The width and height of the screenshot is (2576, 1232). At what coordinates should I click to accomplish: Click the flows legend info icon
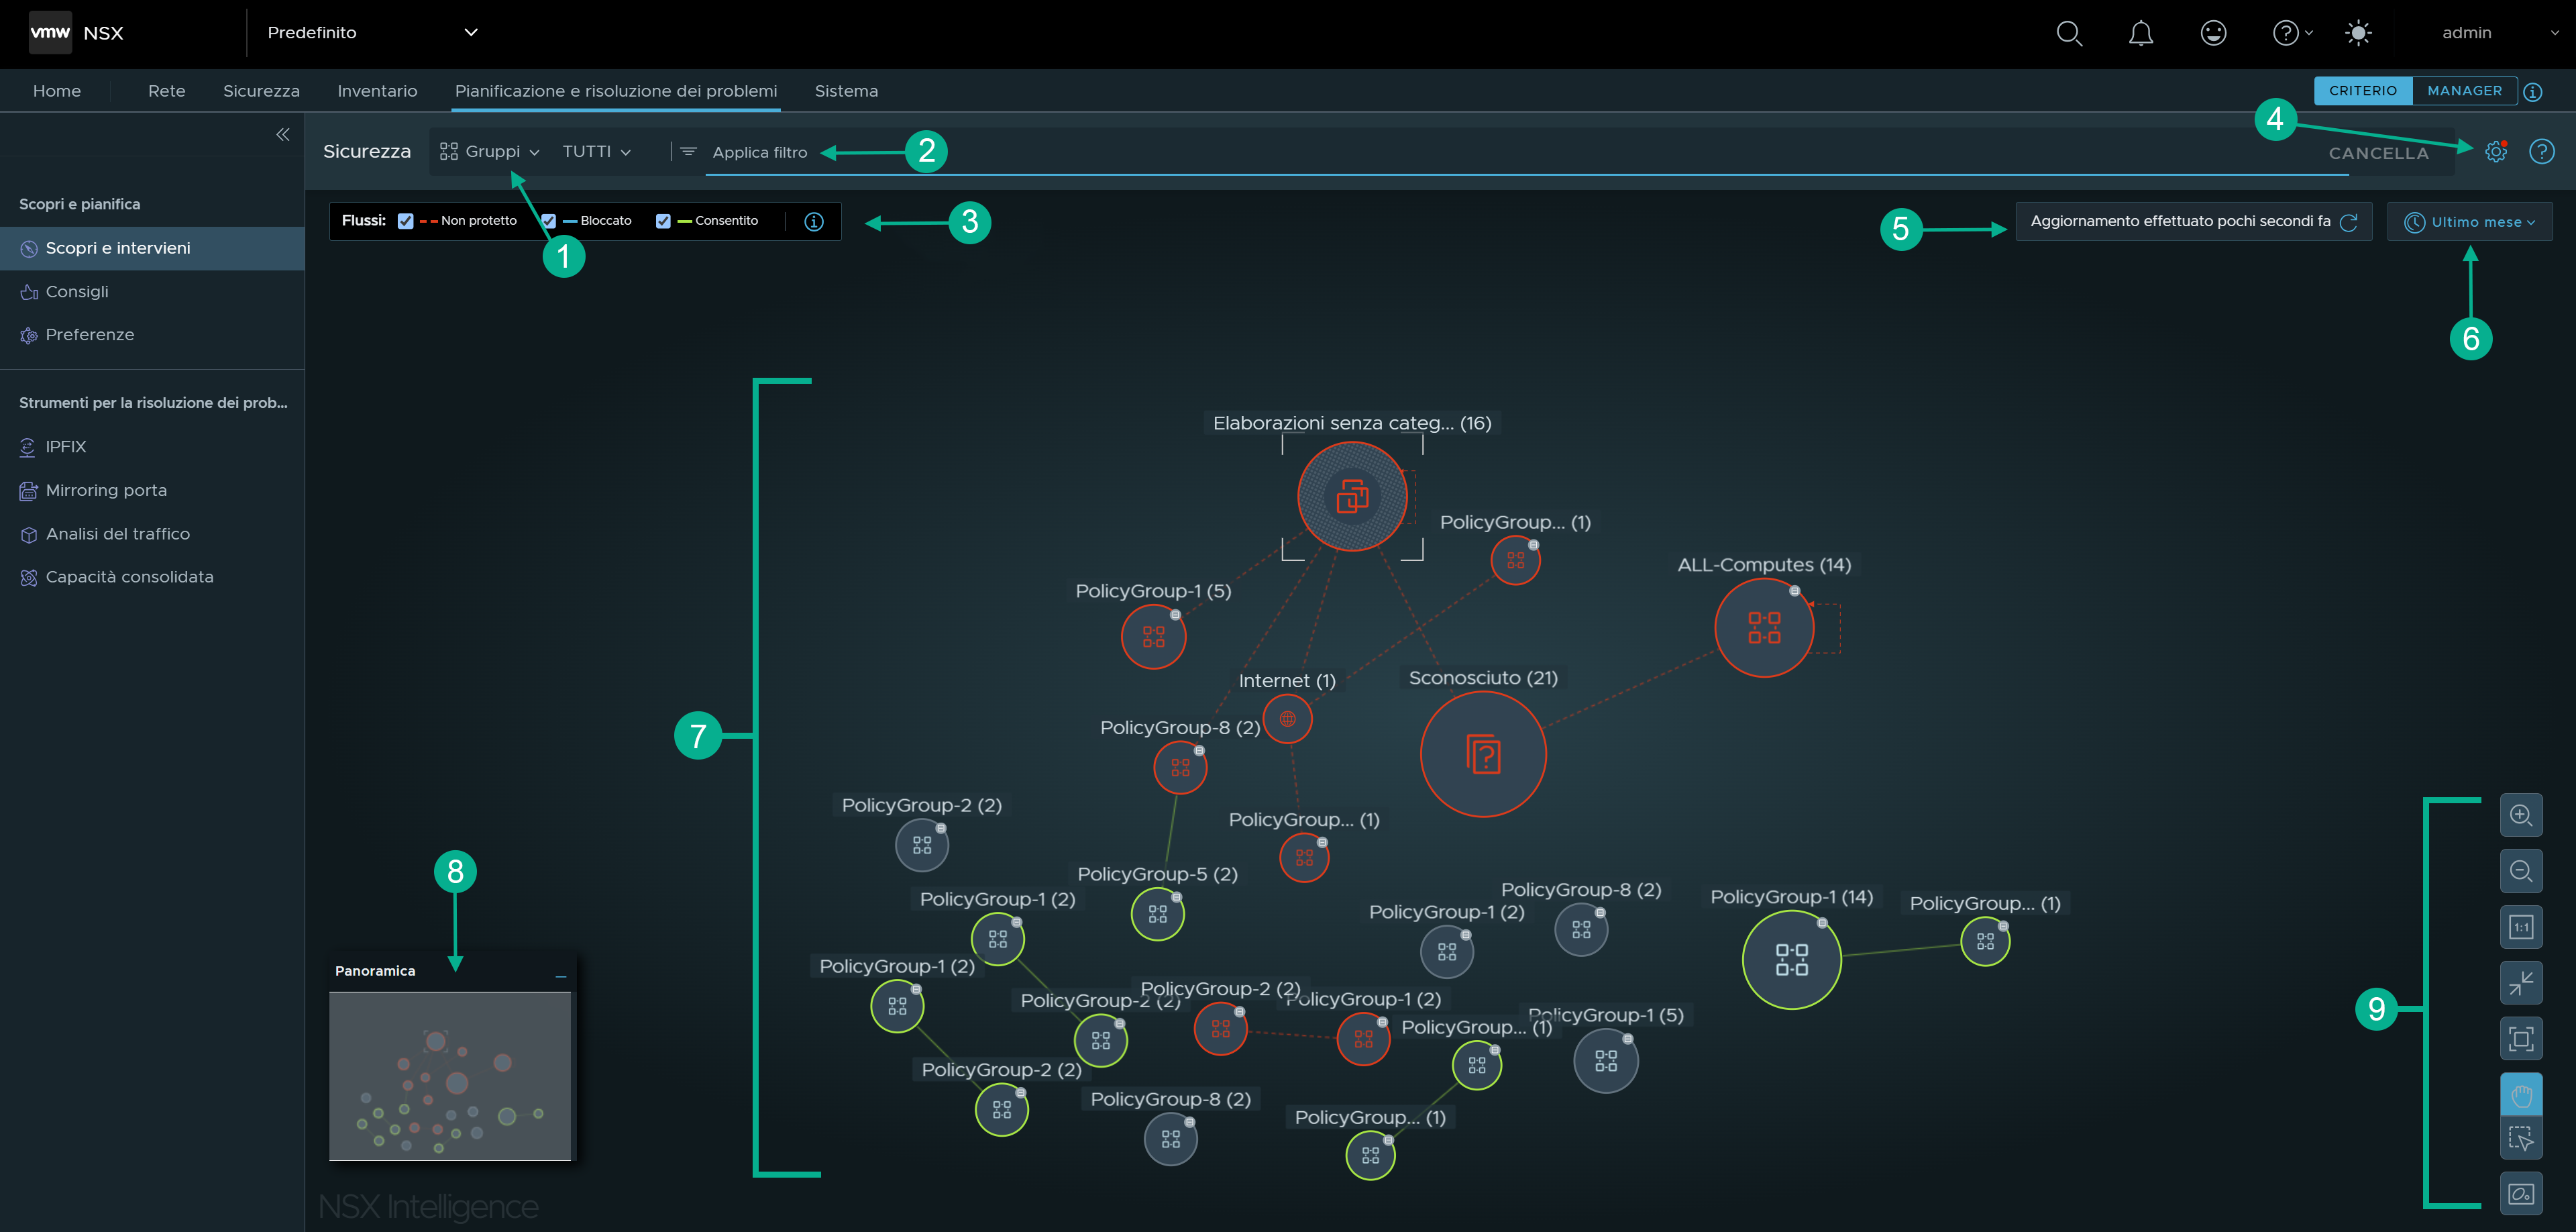click(814, 221)
